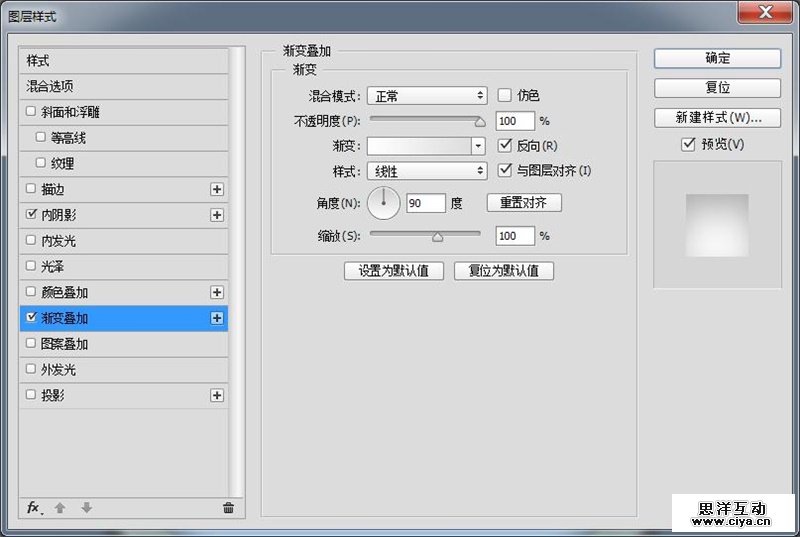This screenshot has width=800, height=537.
Task: Click the plus icon beside 颜色叠加
Action: [x=217, y=292]
